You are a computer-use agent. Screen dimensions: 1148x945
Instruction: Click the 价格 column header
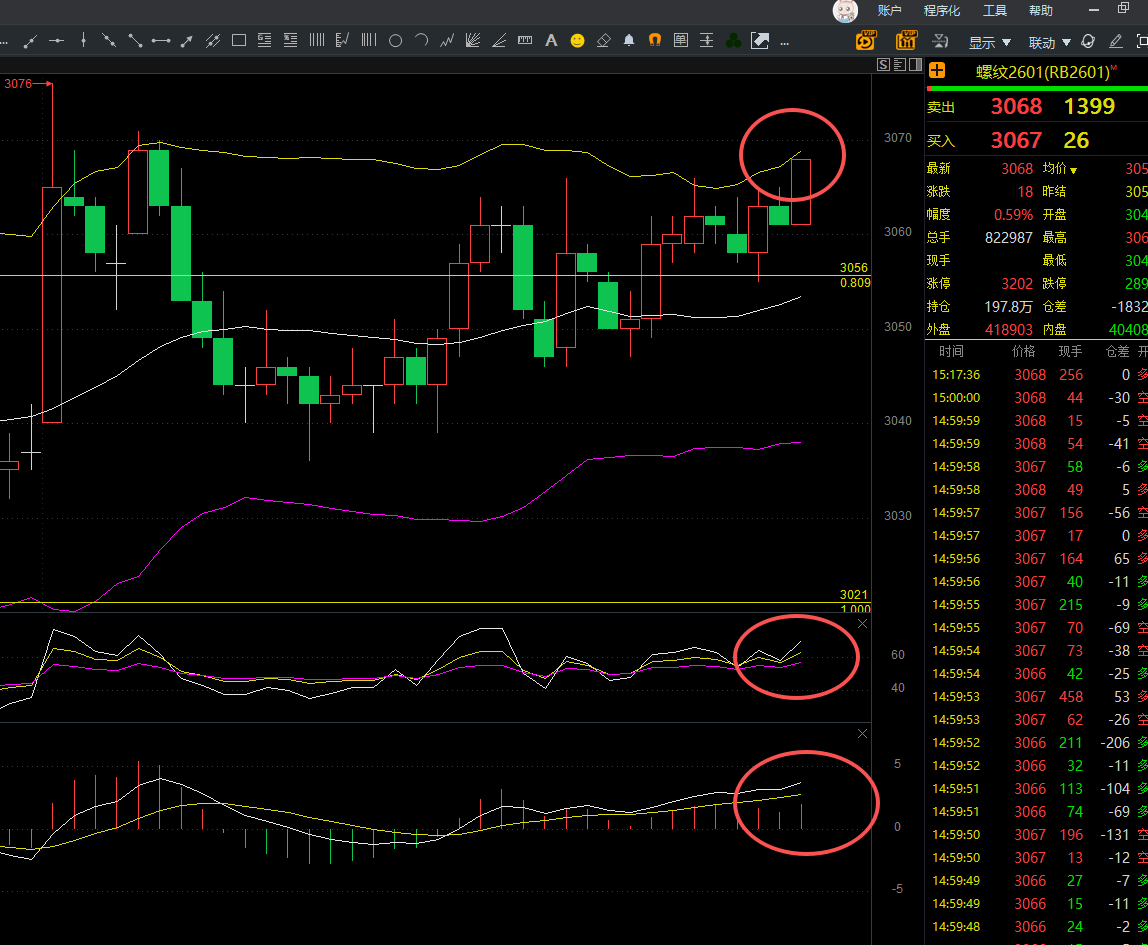(x=1024, y=351)
